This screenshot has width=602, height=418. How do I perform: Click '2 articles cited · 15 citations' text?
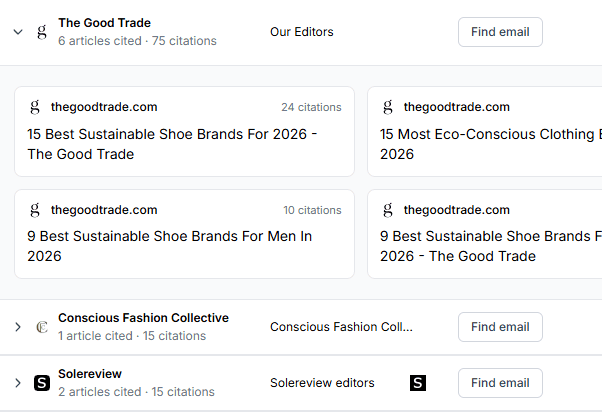click(136, 392)
